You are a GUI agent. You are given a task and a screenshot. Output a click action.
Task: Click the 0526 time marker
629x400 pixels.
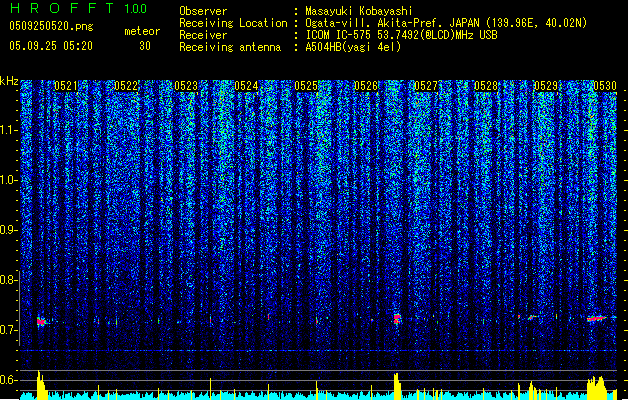(366, 86)
